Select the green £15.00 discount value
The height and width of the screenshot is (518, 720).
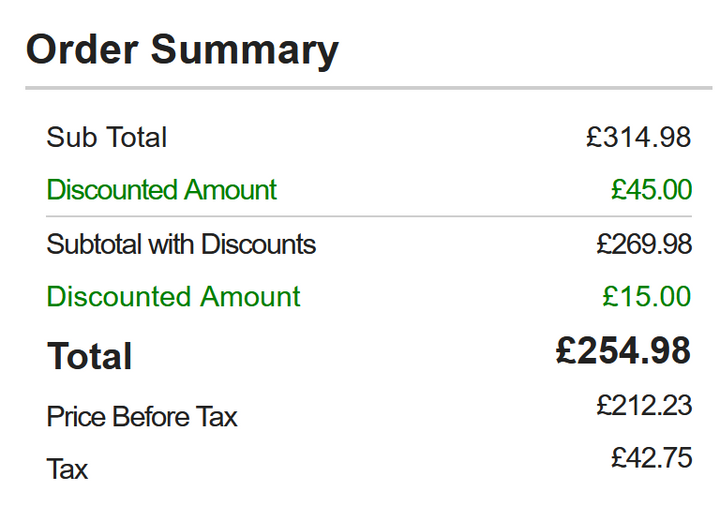click(x=646, y=297)
